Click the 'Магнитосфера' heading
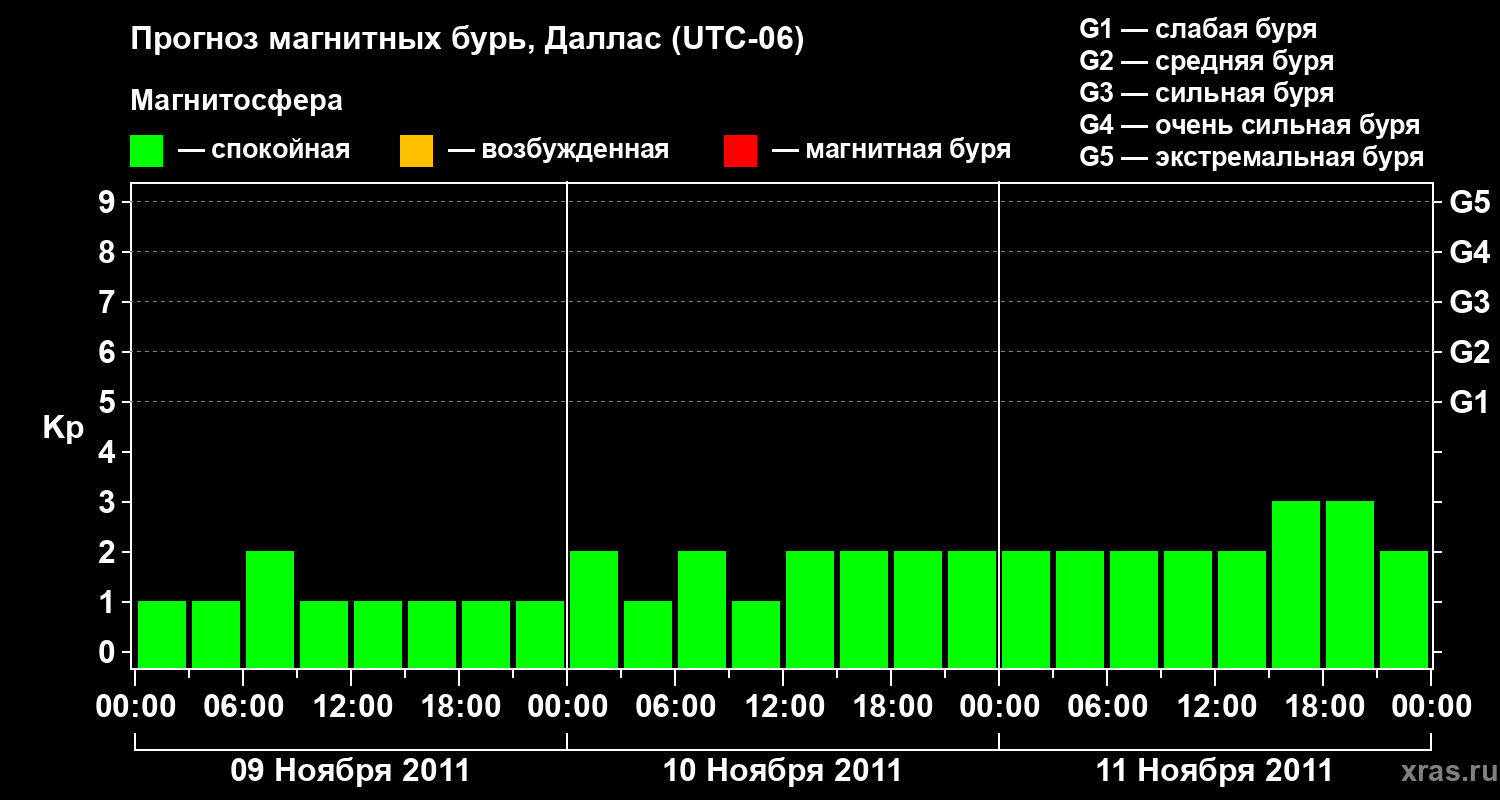 tap(236, 101)
